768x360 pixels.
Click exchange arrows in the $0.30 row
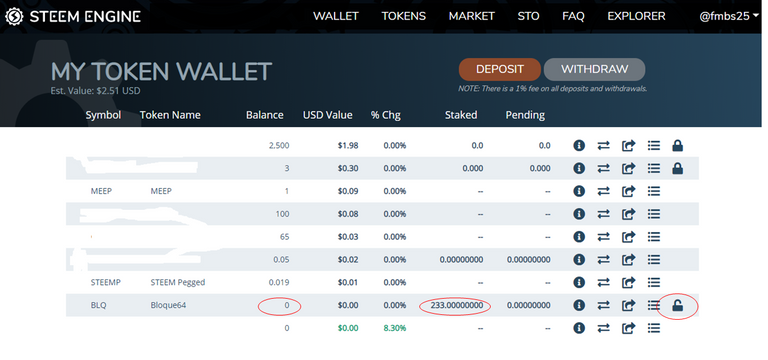603,168
